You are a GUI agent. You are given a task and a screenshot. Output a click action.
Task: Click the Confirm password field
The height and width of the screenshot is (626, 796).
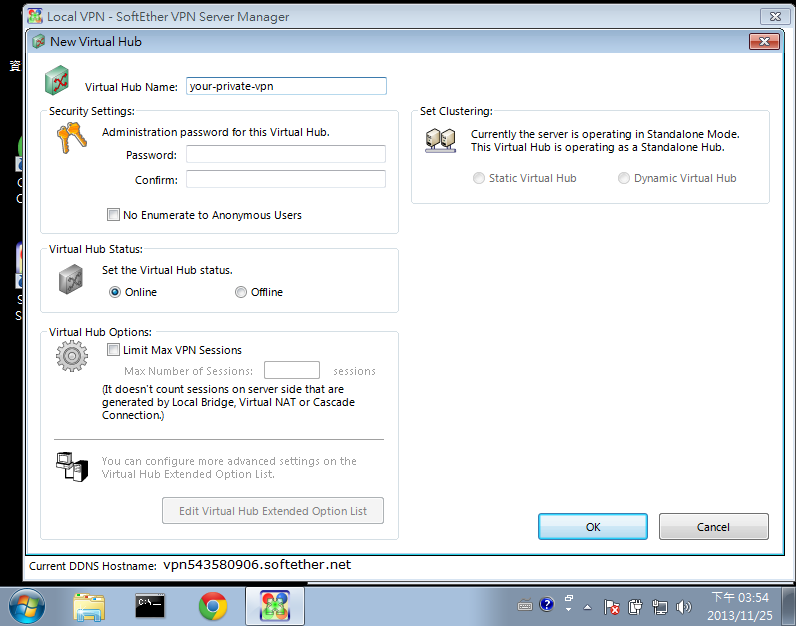[286, 179]
